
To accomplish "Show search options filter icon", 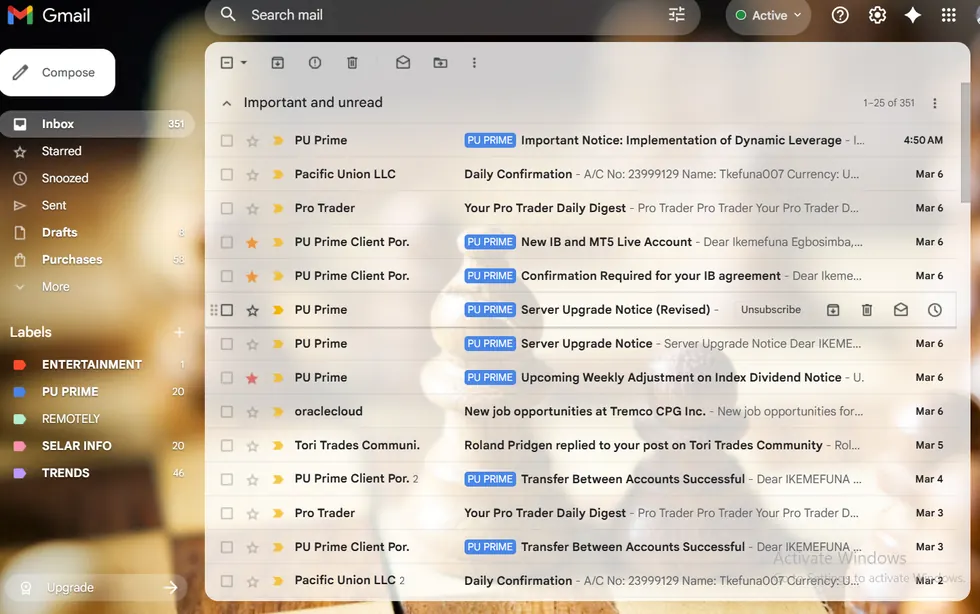I will (x=677, y=14).
